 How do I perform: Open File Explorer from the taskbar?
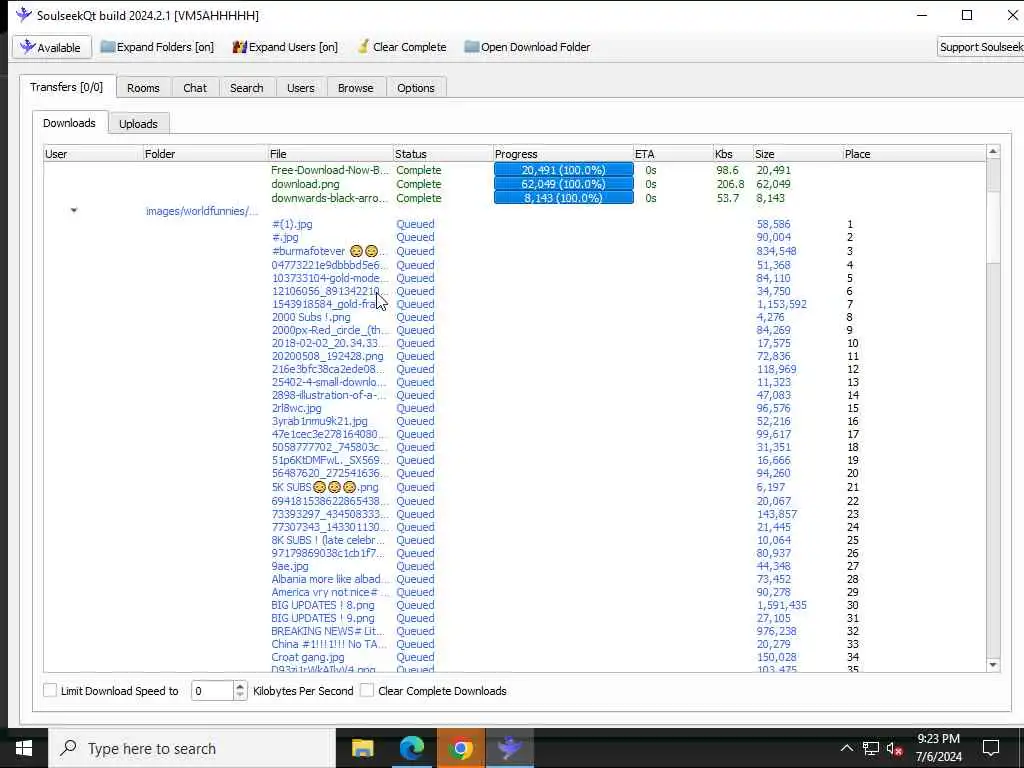(x=362, y=748)
